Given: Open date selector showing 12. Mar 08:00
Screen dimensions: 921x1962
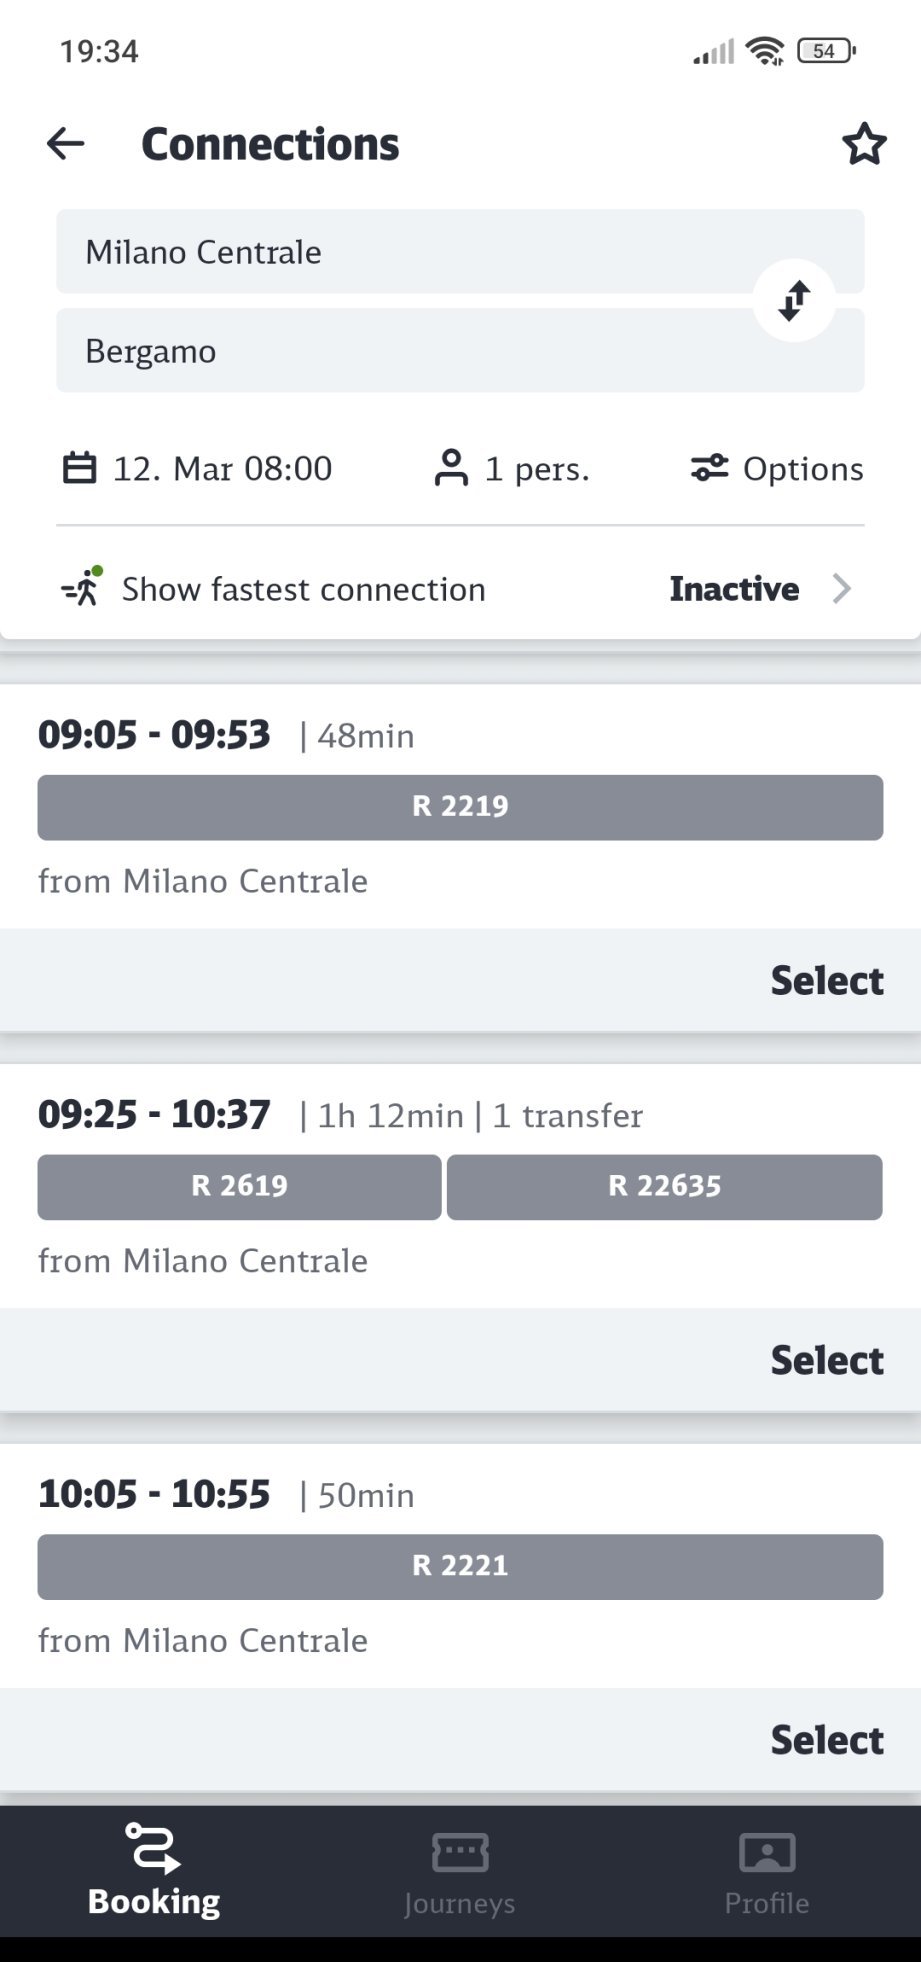Looking at the screenshot, I should [x=222, y=468].
